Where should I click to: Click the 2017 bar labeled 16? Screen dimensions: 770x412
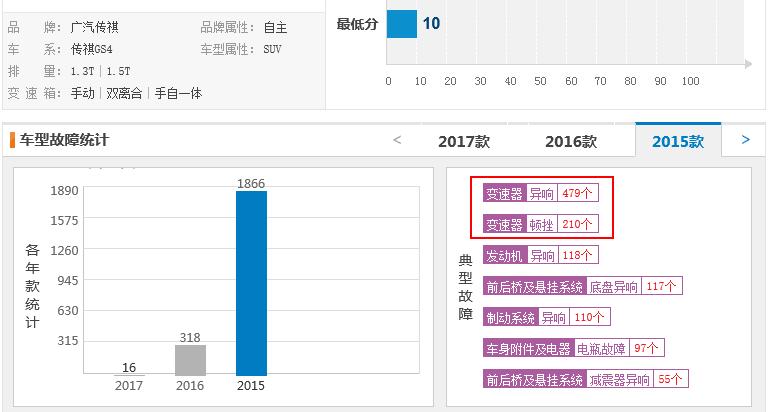tap(129, 375)
